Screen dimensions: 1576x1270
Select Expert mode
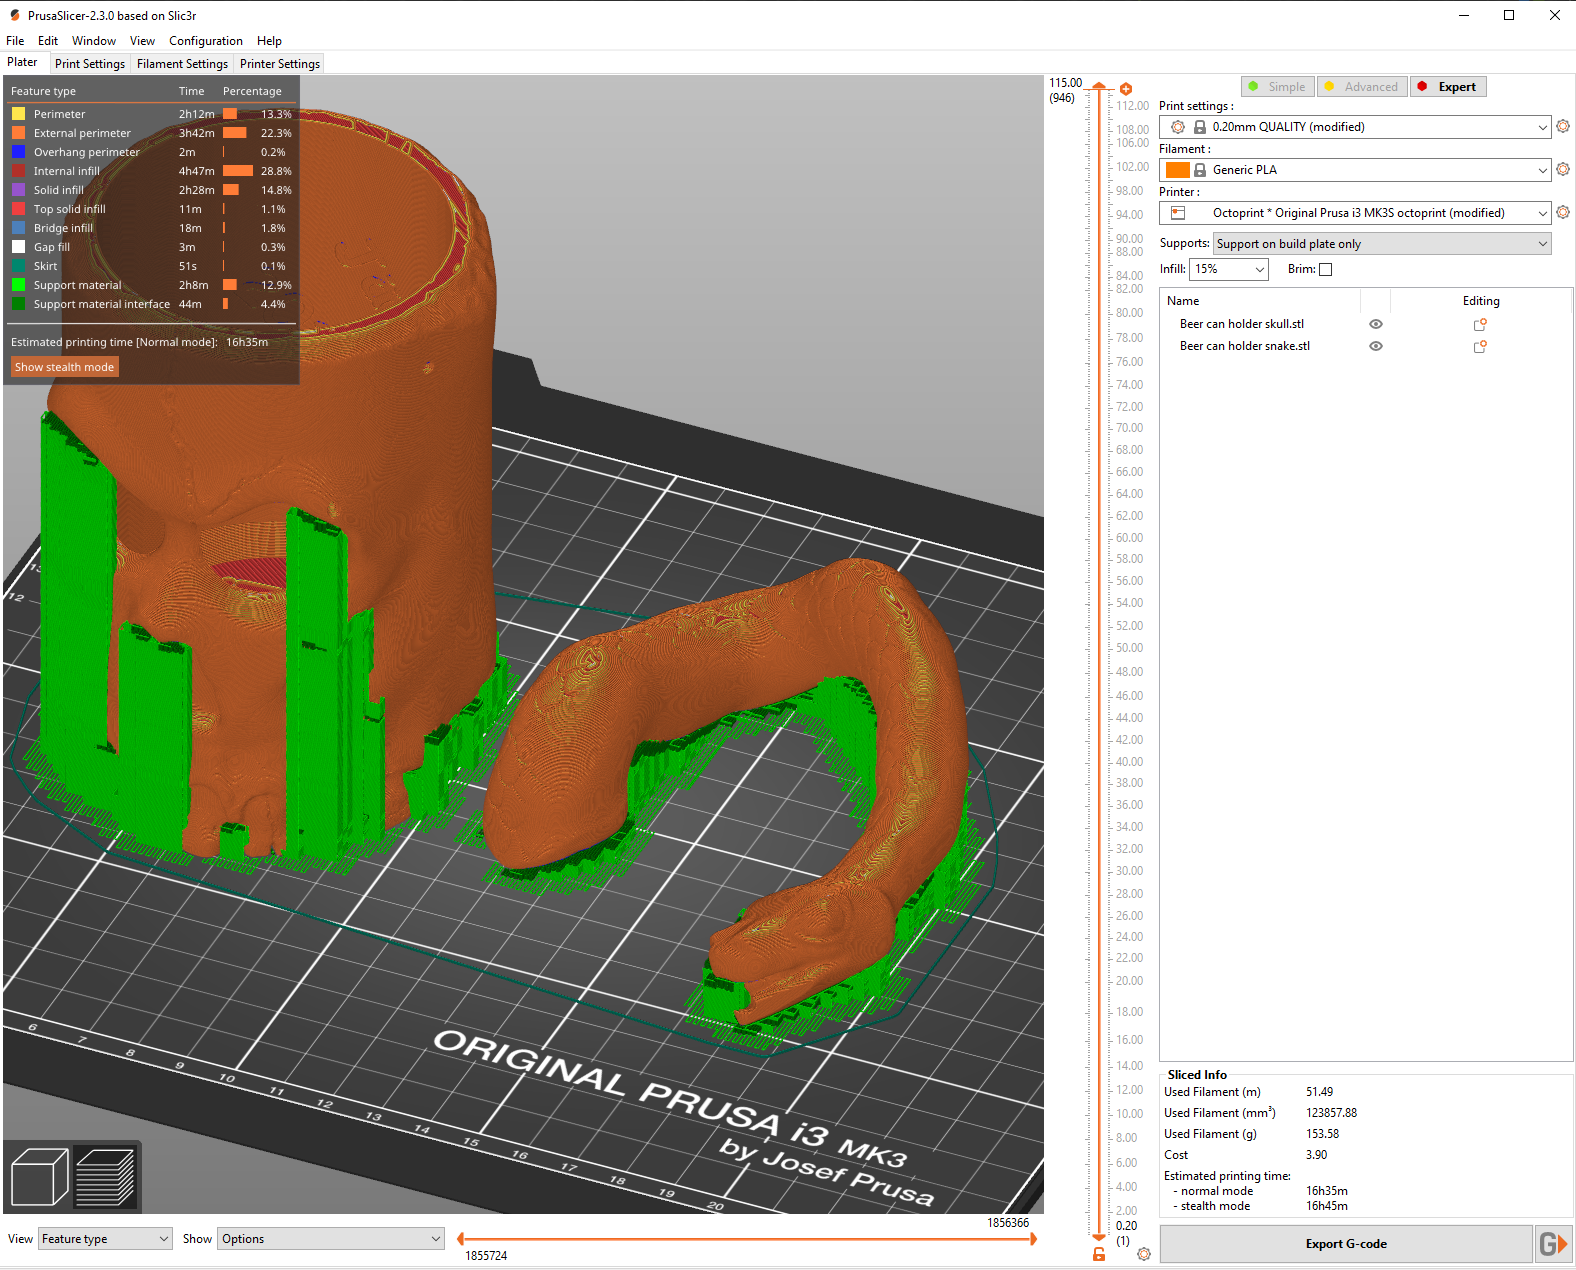click(x=1449, y=87)
